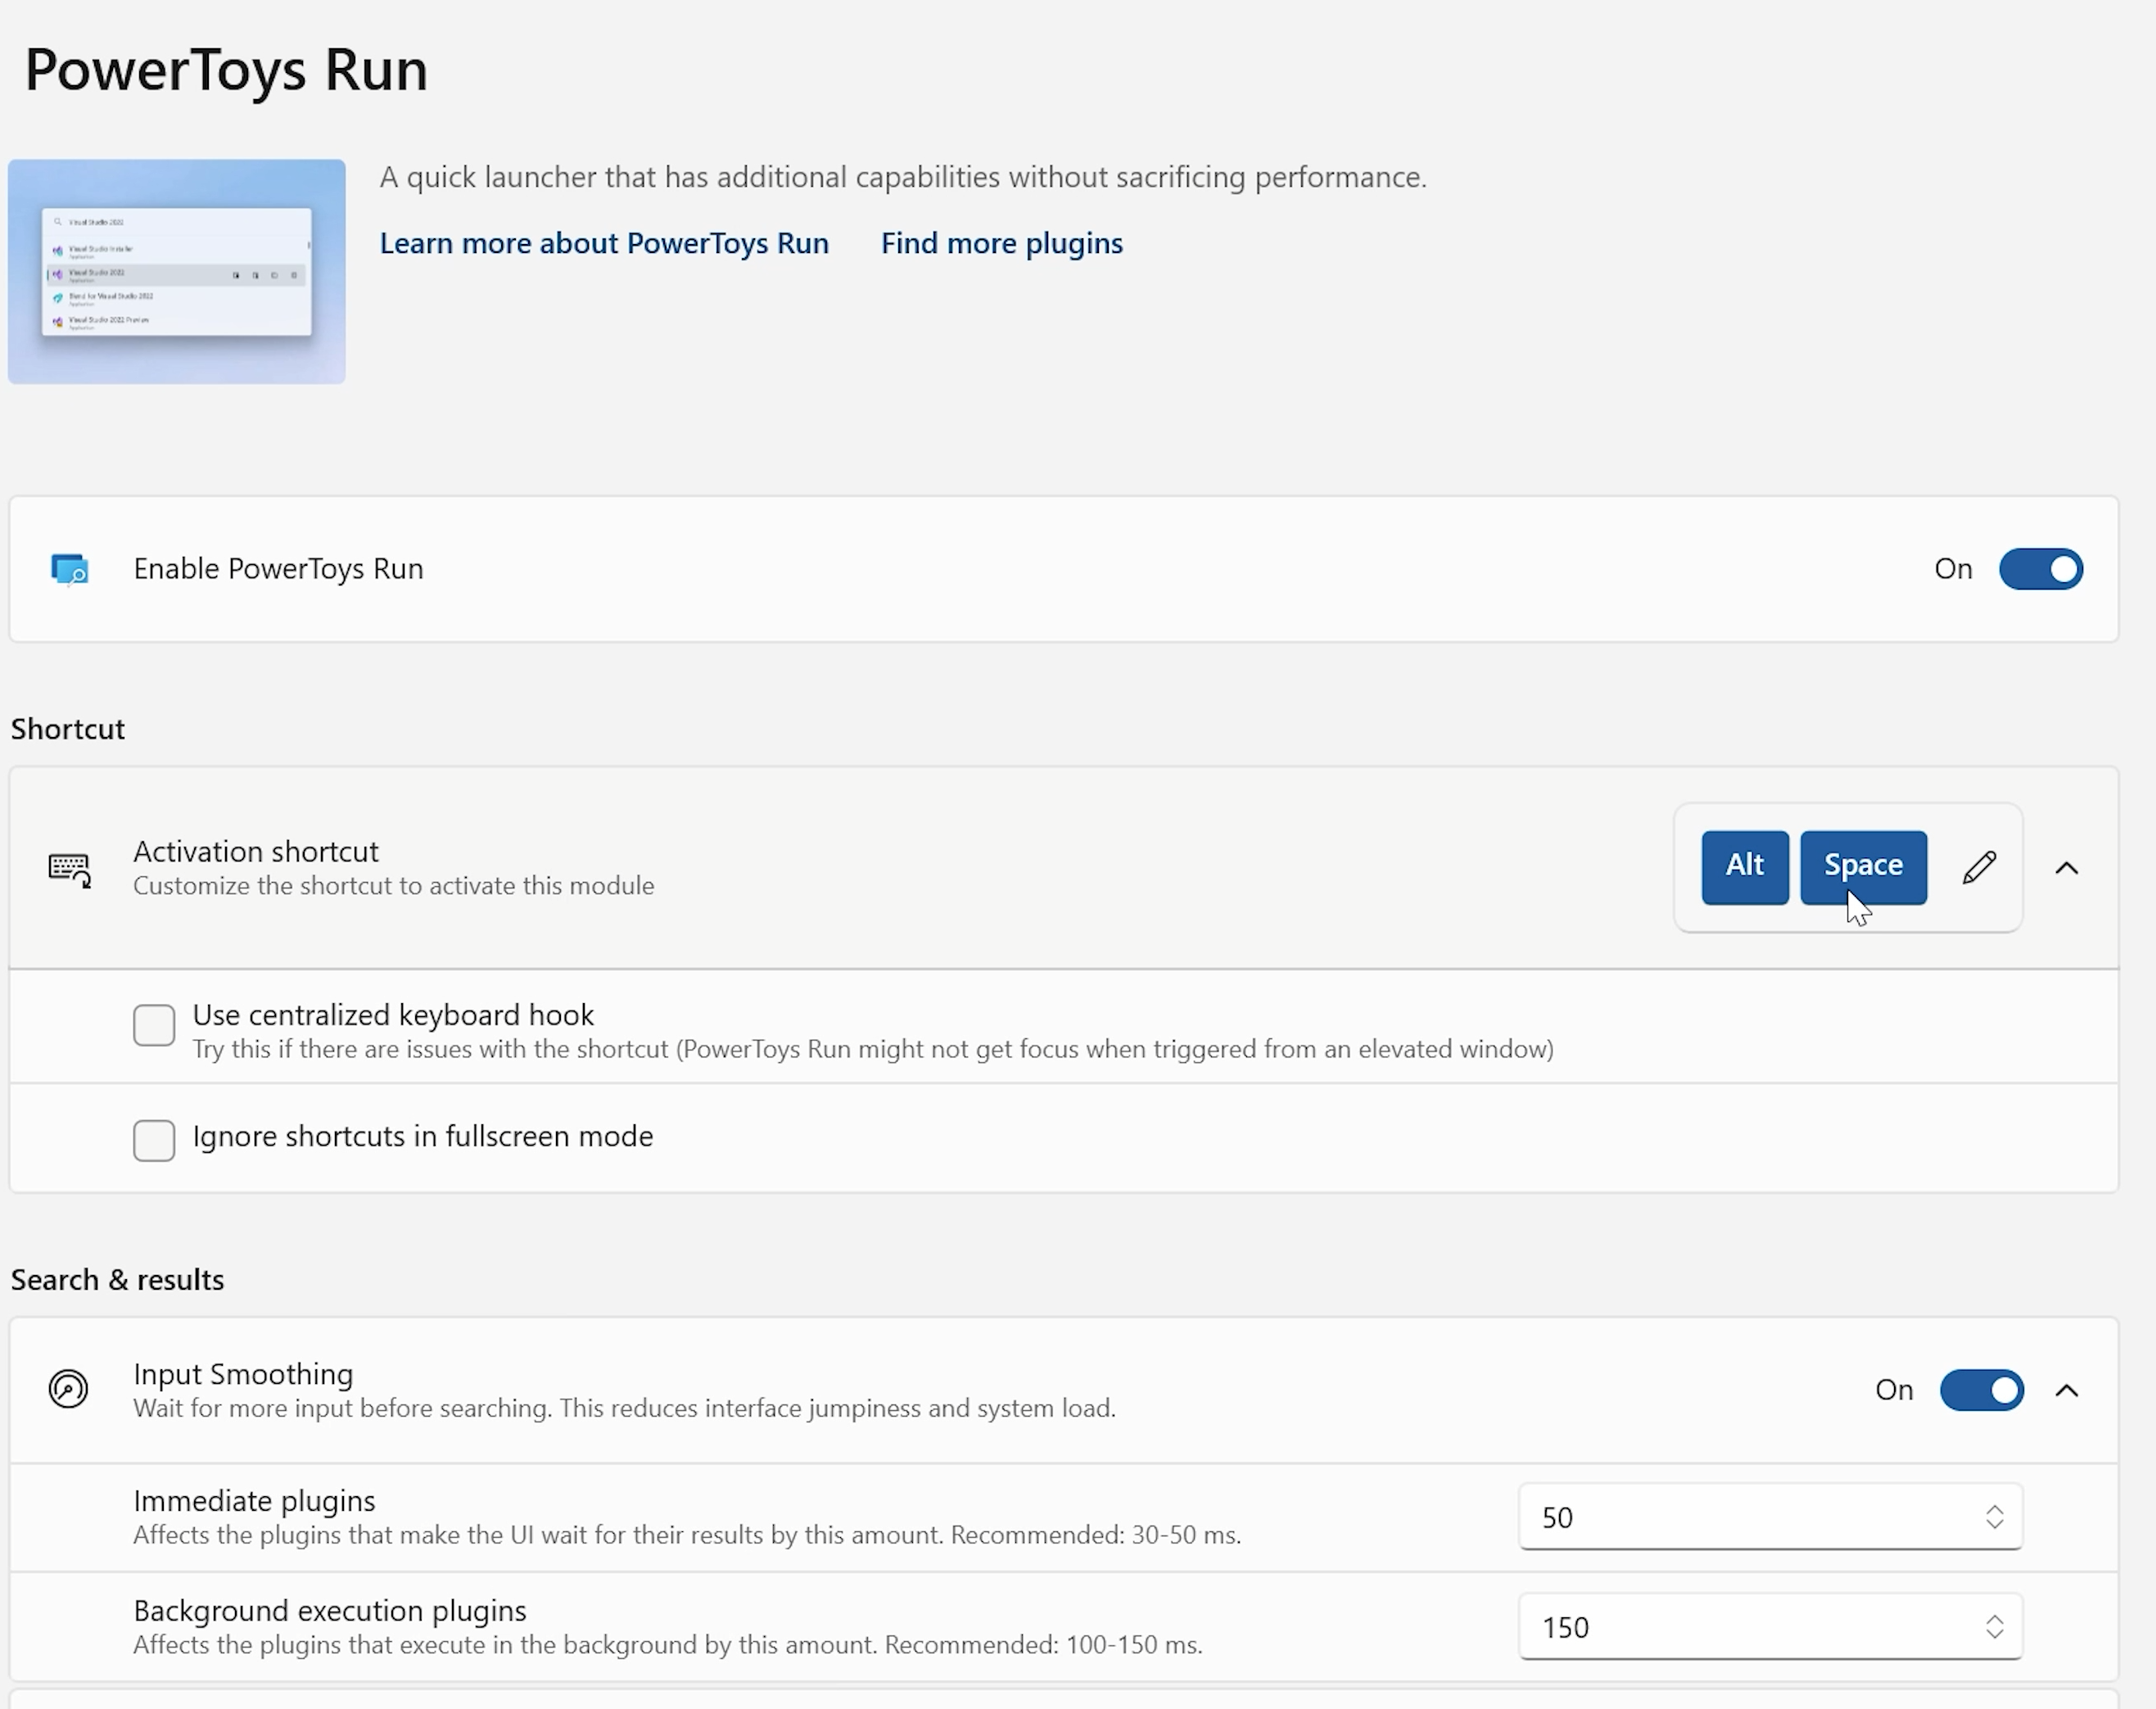Increase the Immediate plugins value using up arrow
Viewport: 2156px width, 1709px height.
1994,1509
